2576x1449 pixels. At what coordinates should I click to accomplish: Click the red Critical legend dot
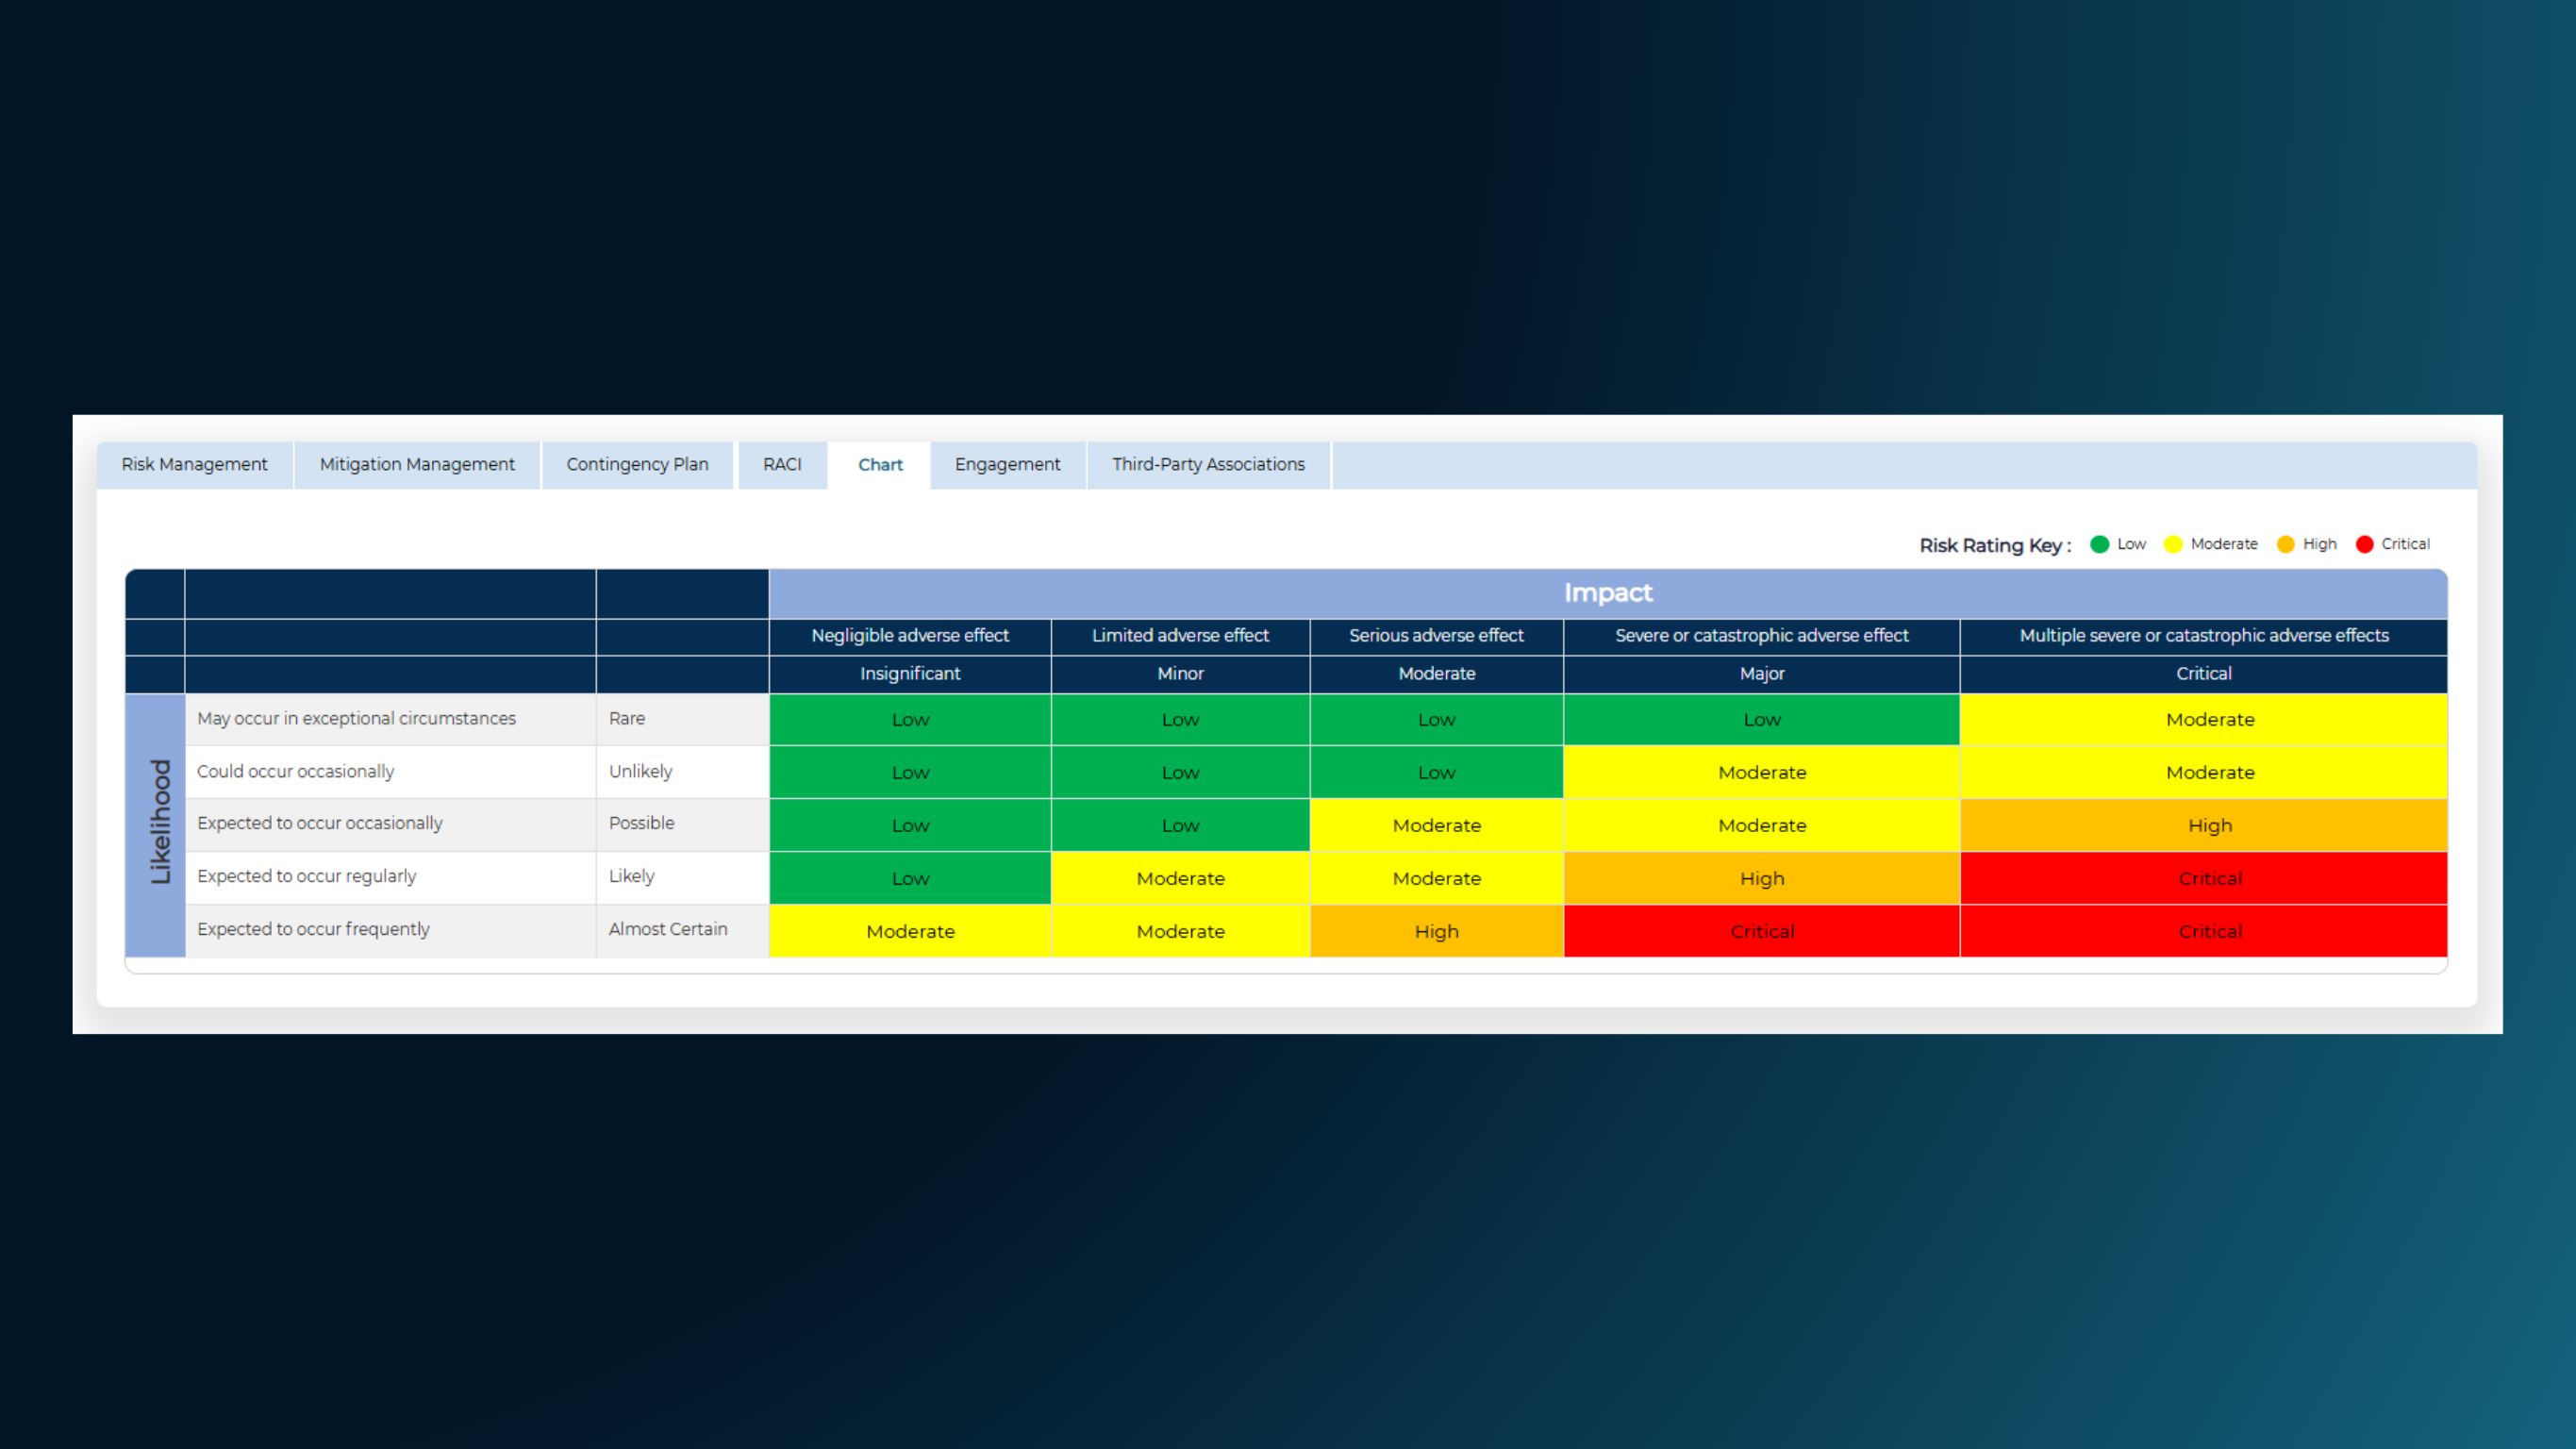(2365, 544)
